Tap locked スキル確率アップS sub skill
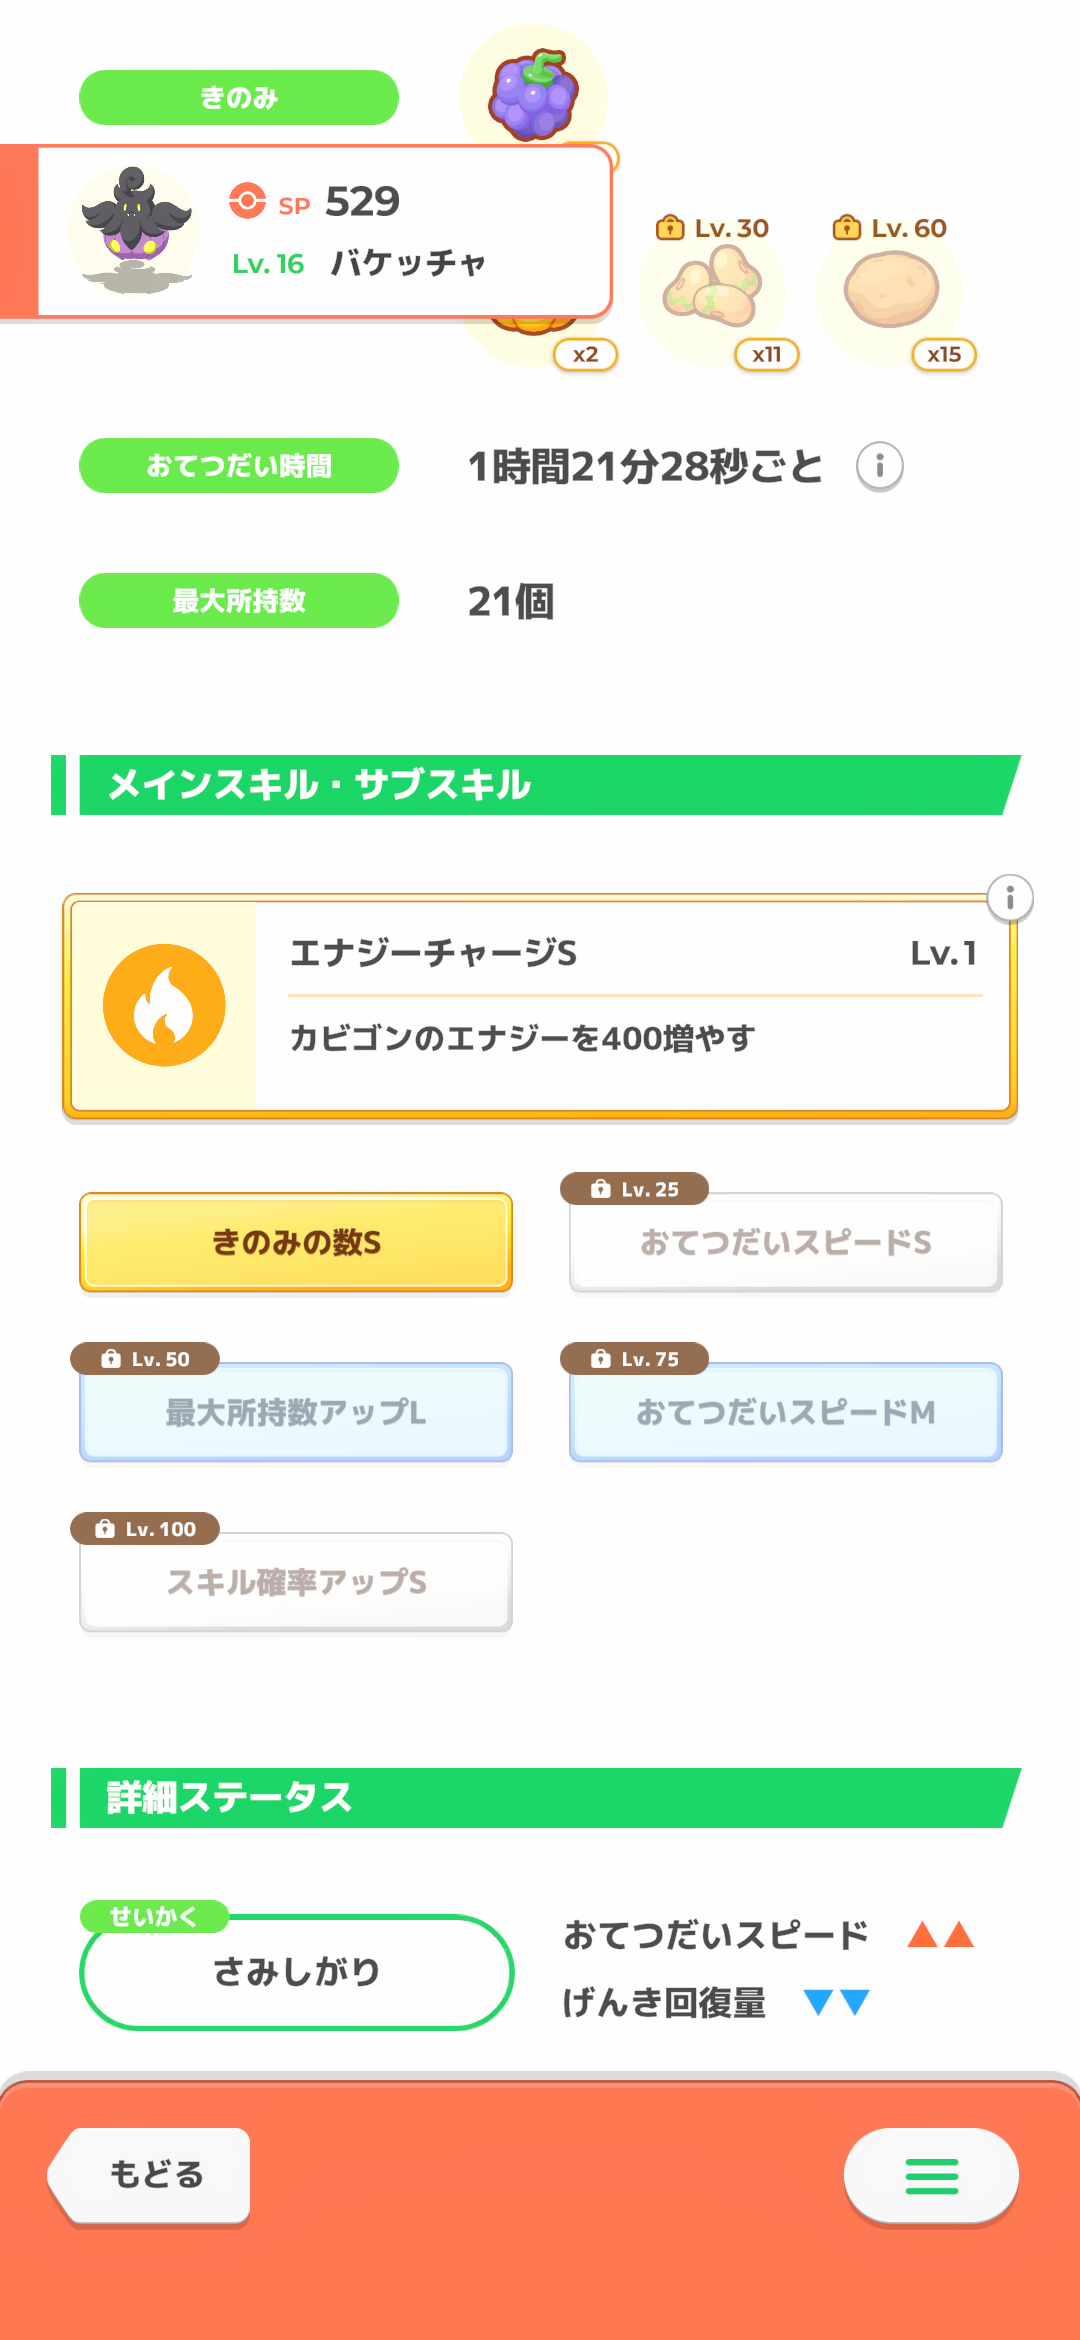 296,1582
